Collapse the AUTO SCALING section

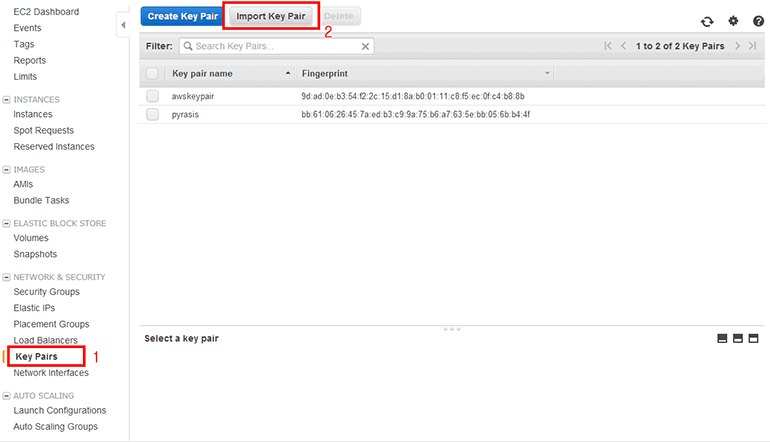(x=7, y=396)
